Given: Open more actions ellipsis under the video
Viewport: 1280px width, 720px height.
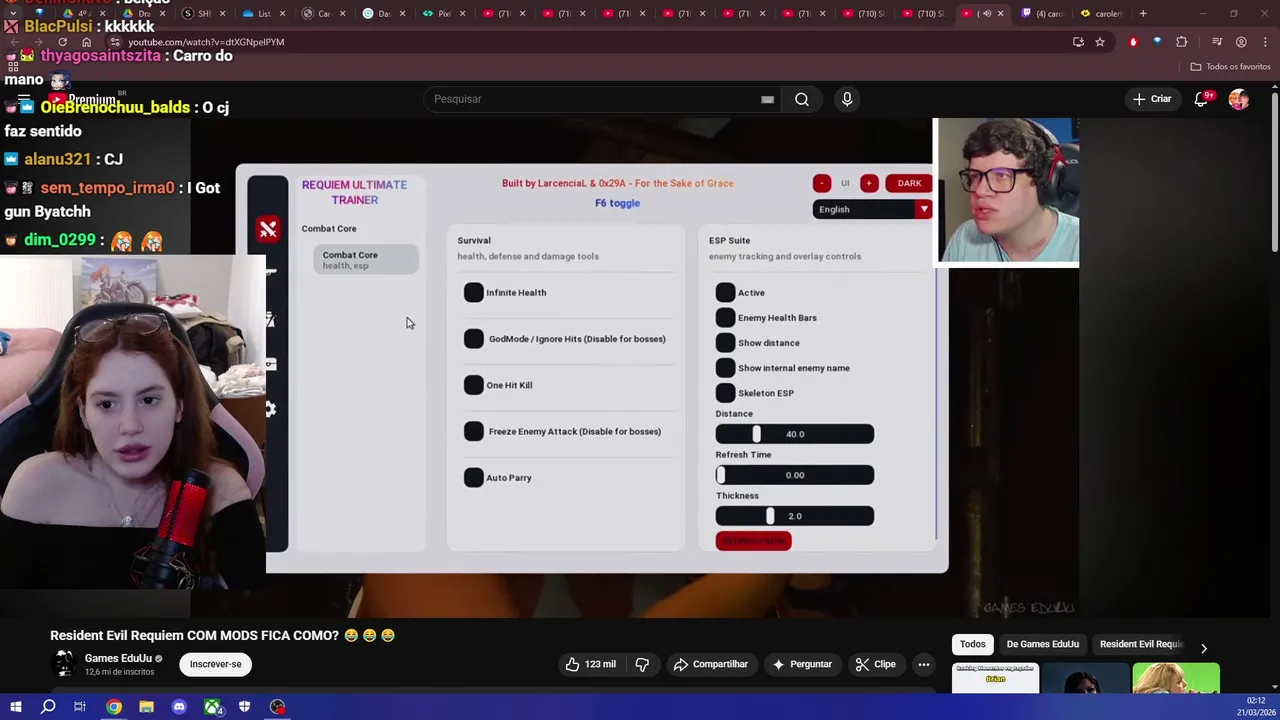Looking at the screenshot, I should tap(924, 664).
